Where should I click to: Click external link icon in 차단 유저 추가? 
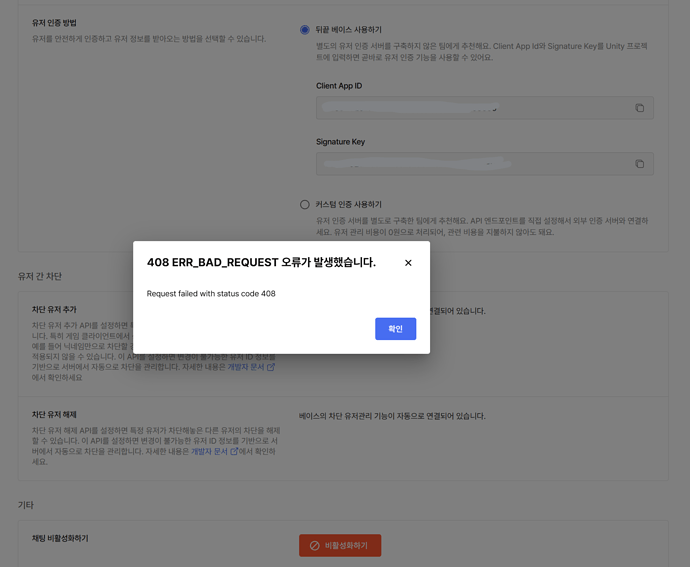[x=271, y=367]
